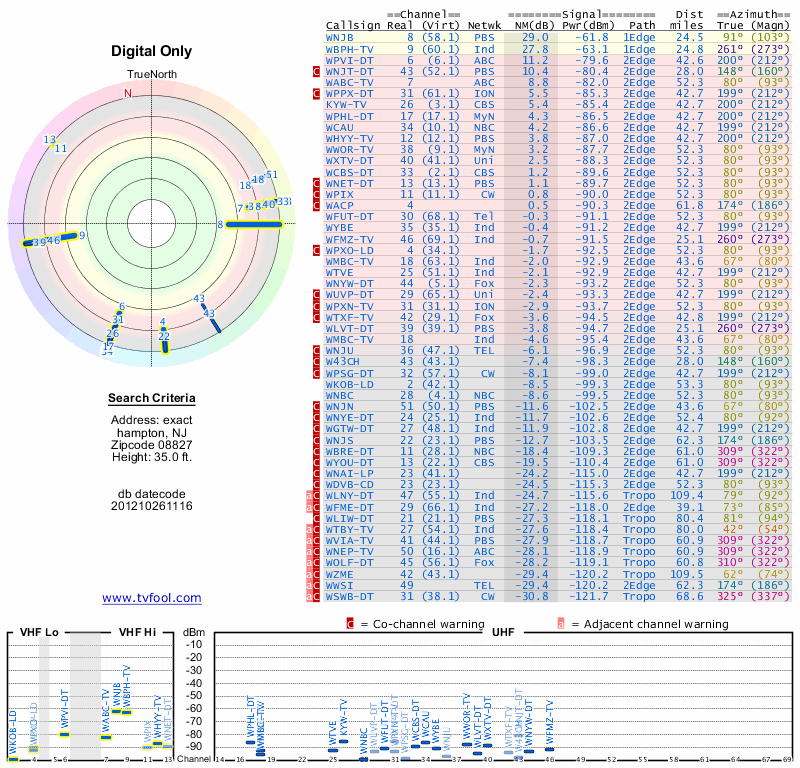Click the WFMZ-TV marker in UHF chart
The height and width of the screenshot is (768, 800).
click(548, 747)
